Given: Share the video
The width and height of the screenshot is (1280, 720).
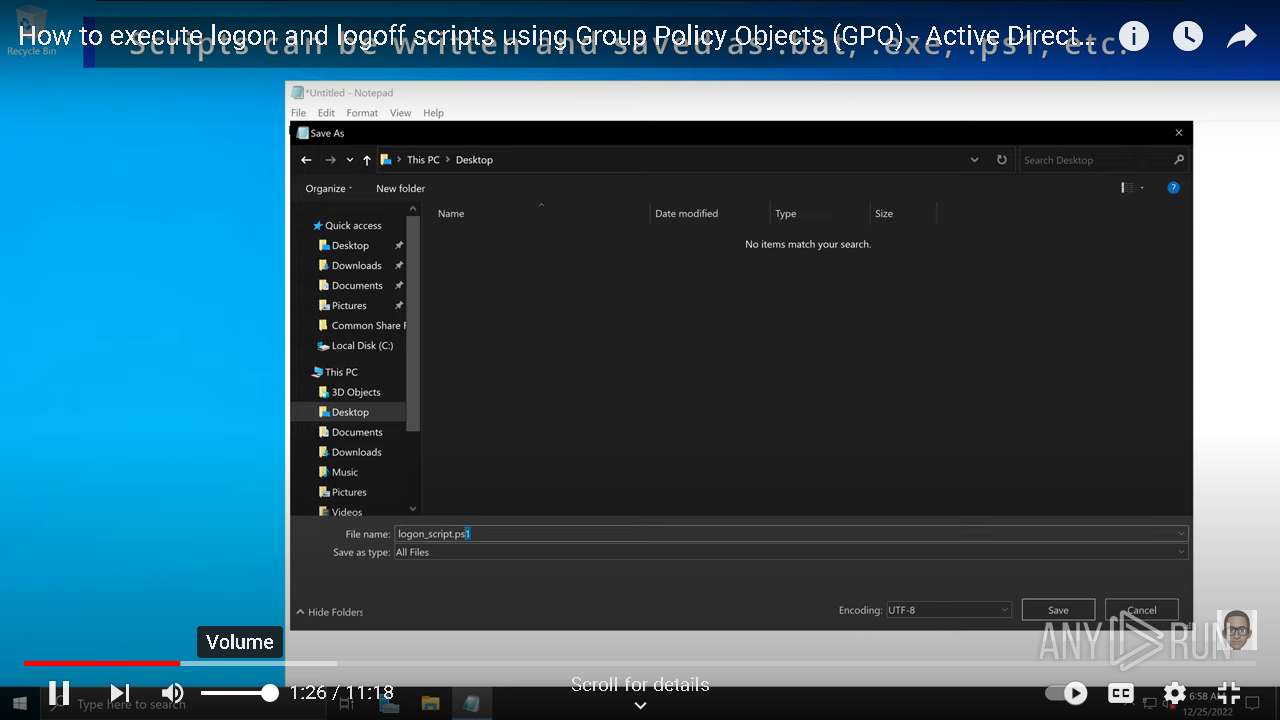Looking at the screenshot, I should coord(1242,37).
